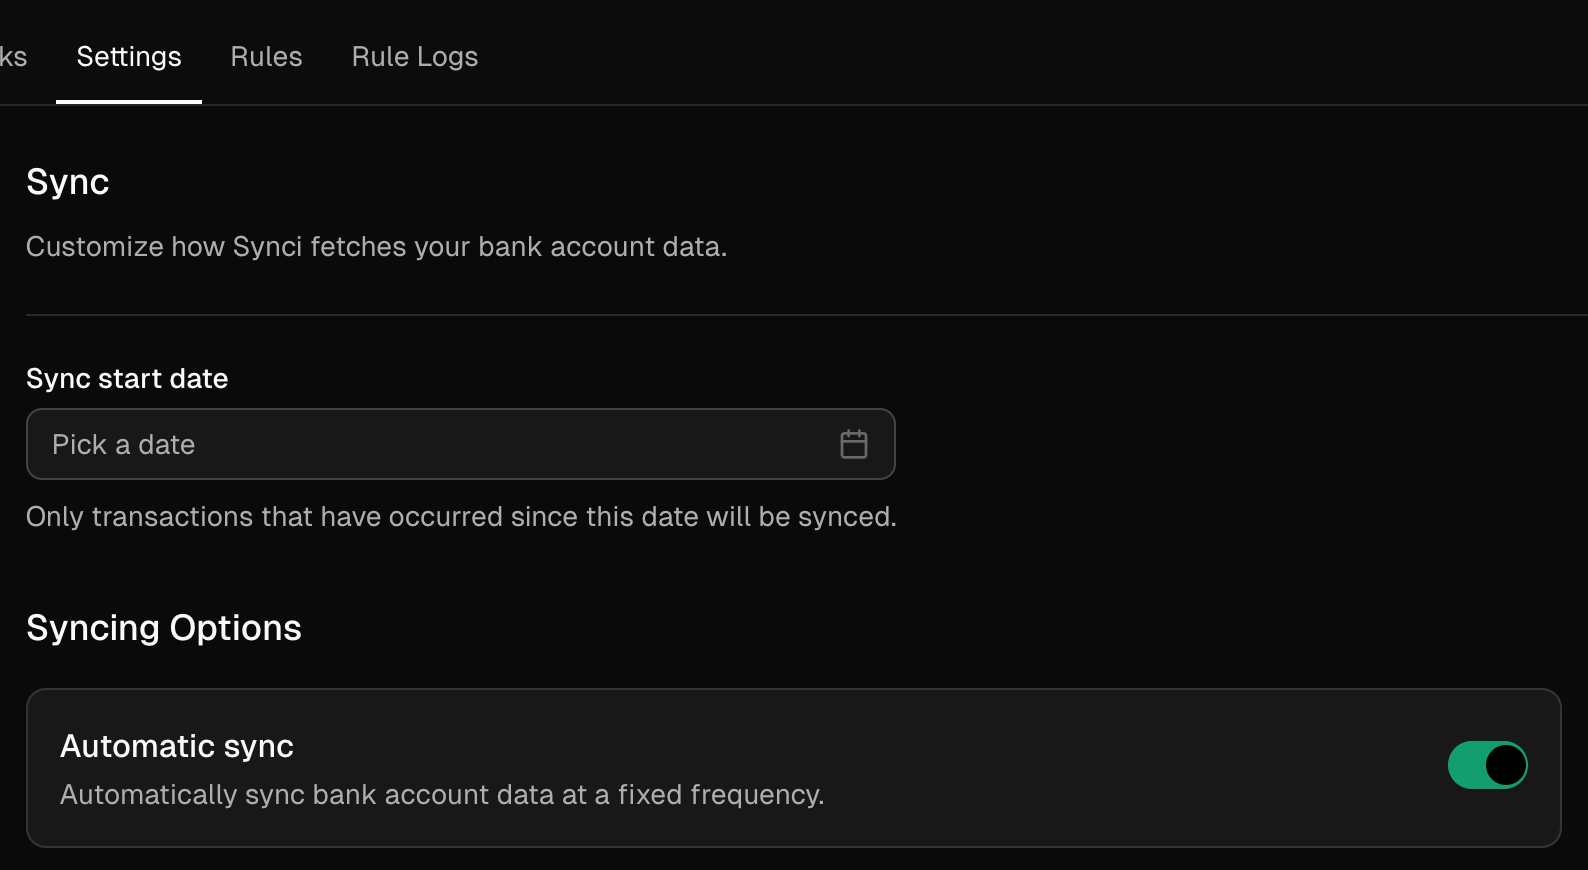Select the Settings tab

pos(129,57)
